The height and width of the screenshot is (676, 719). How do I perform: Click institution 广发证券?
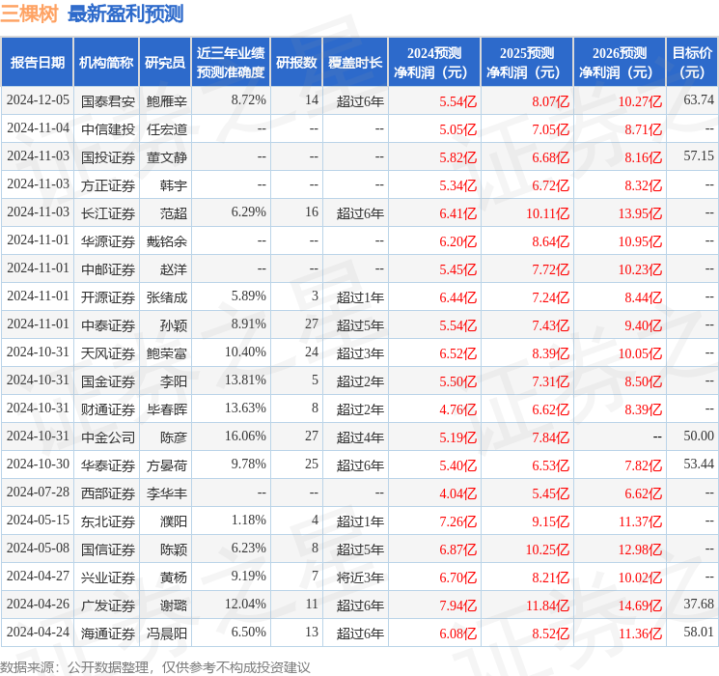[108, 605]
